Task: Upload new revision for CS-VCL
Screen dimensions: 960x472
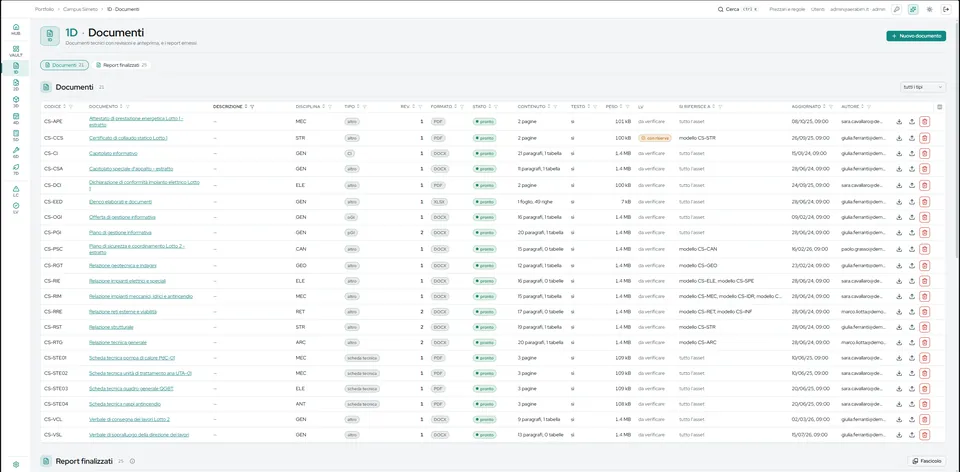Action: tap(912, 419)
